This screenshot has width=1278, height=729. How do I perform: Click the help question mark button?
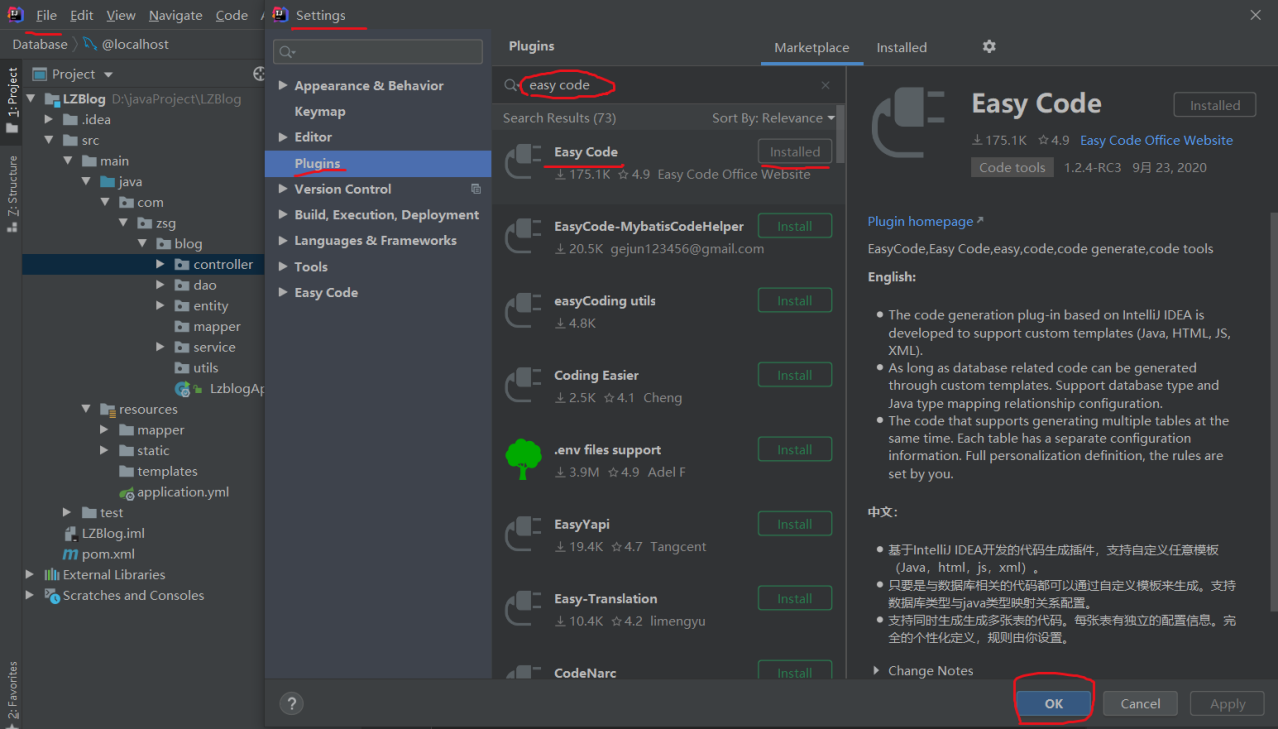click(291, 703)
